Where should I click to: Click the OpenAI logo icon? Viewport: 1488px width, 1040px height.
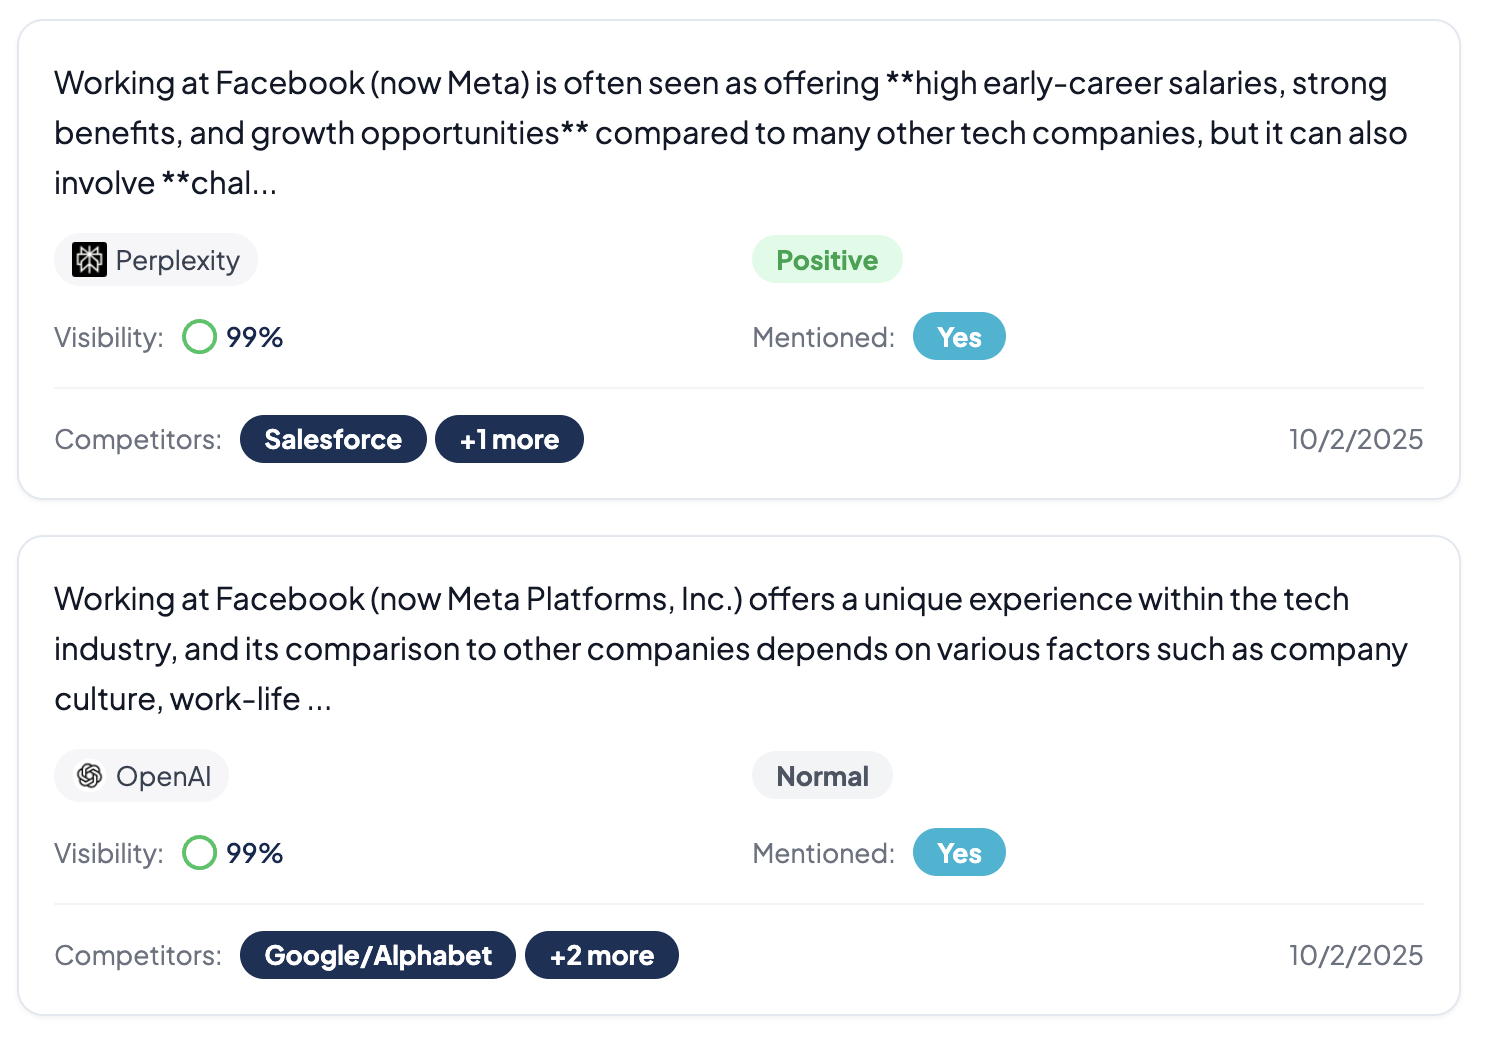89,775
